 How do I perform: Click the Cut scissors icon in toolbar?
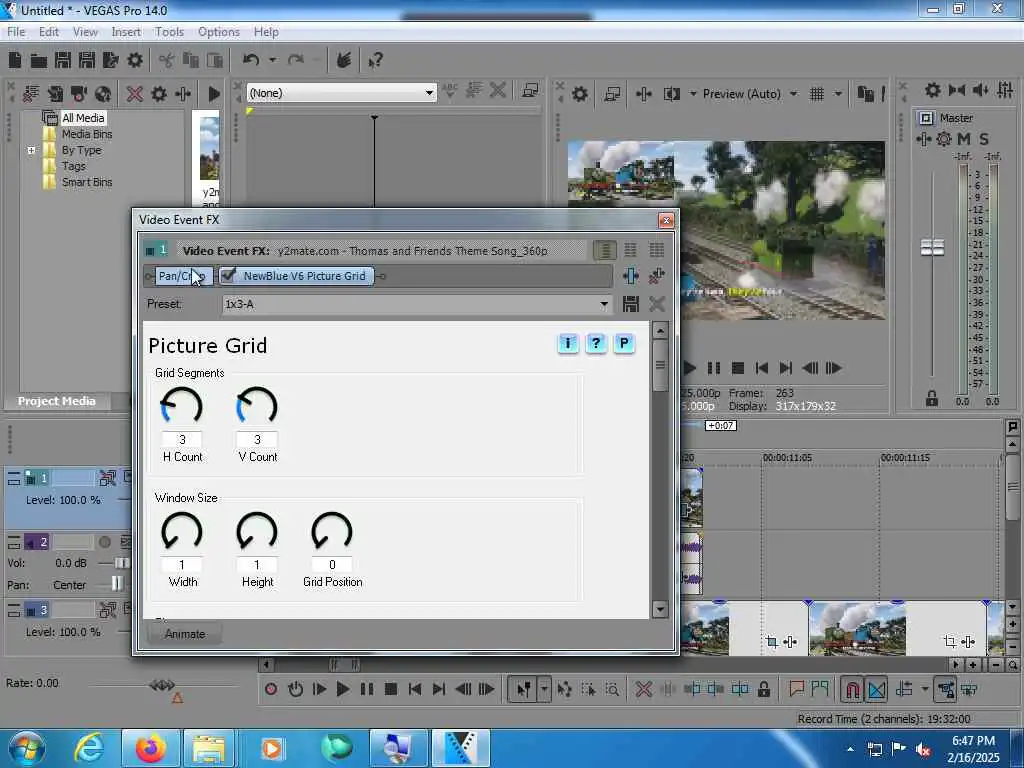pyautogui.click(x=167, y=61)
